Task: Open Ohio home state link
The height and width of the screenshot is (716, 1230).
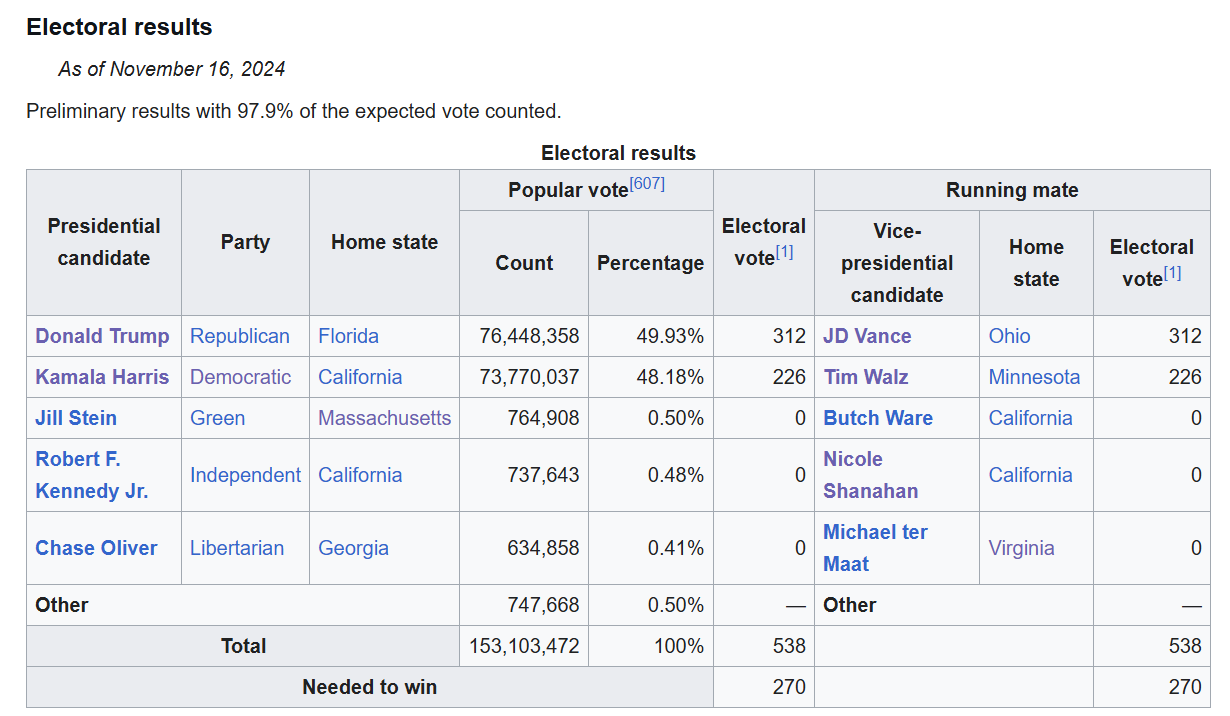Action: (x=1009, y=336)
